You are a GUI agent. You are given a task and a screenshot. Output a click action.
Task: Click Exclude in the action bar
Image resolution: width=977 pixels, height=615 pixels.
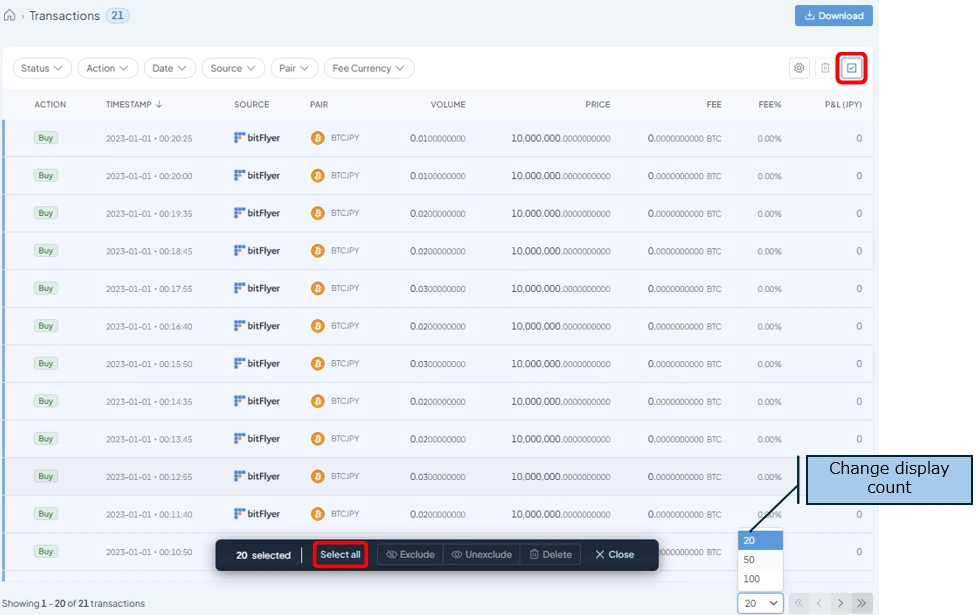tap(411, 555)
